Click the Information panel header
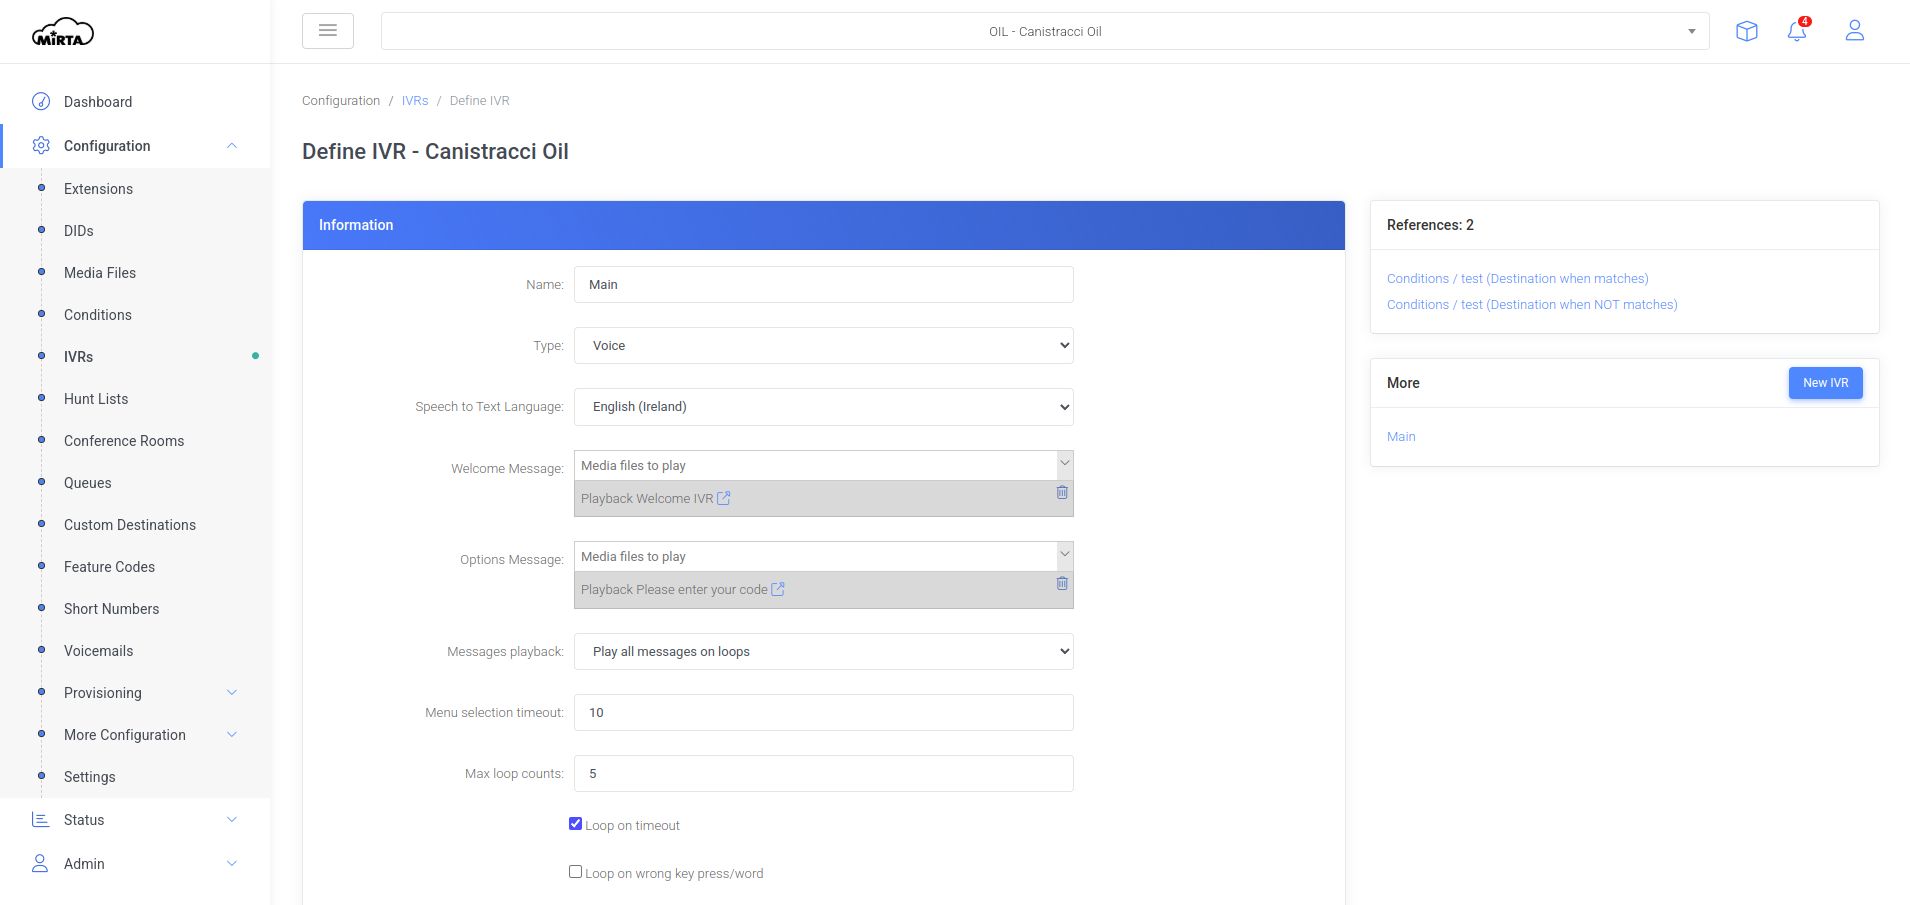This screenshot has width=1910, height=905. tap(824, 225)
